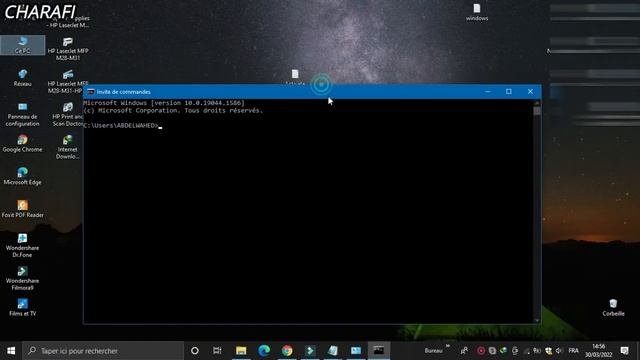The width and height of the screenshot is (640, 360).
Task: Minimize the Command Prompt window
Action: [487, 91]
